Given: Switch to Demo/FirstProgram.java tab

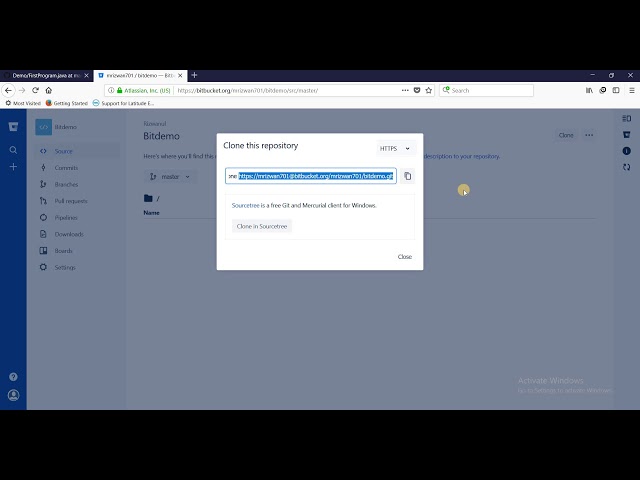Looking at the screenshot, I should point(45,76).
